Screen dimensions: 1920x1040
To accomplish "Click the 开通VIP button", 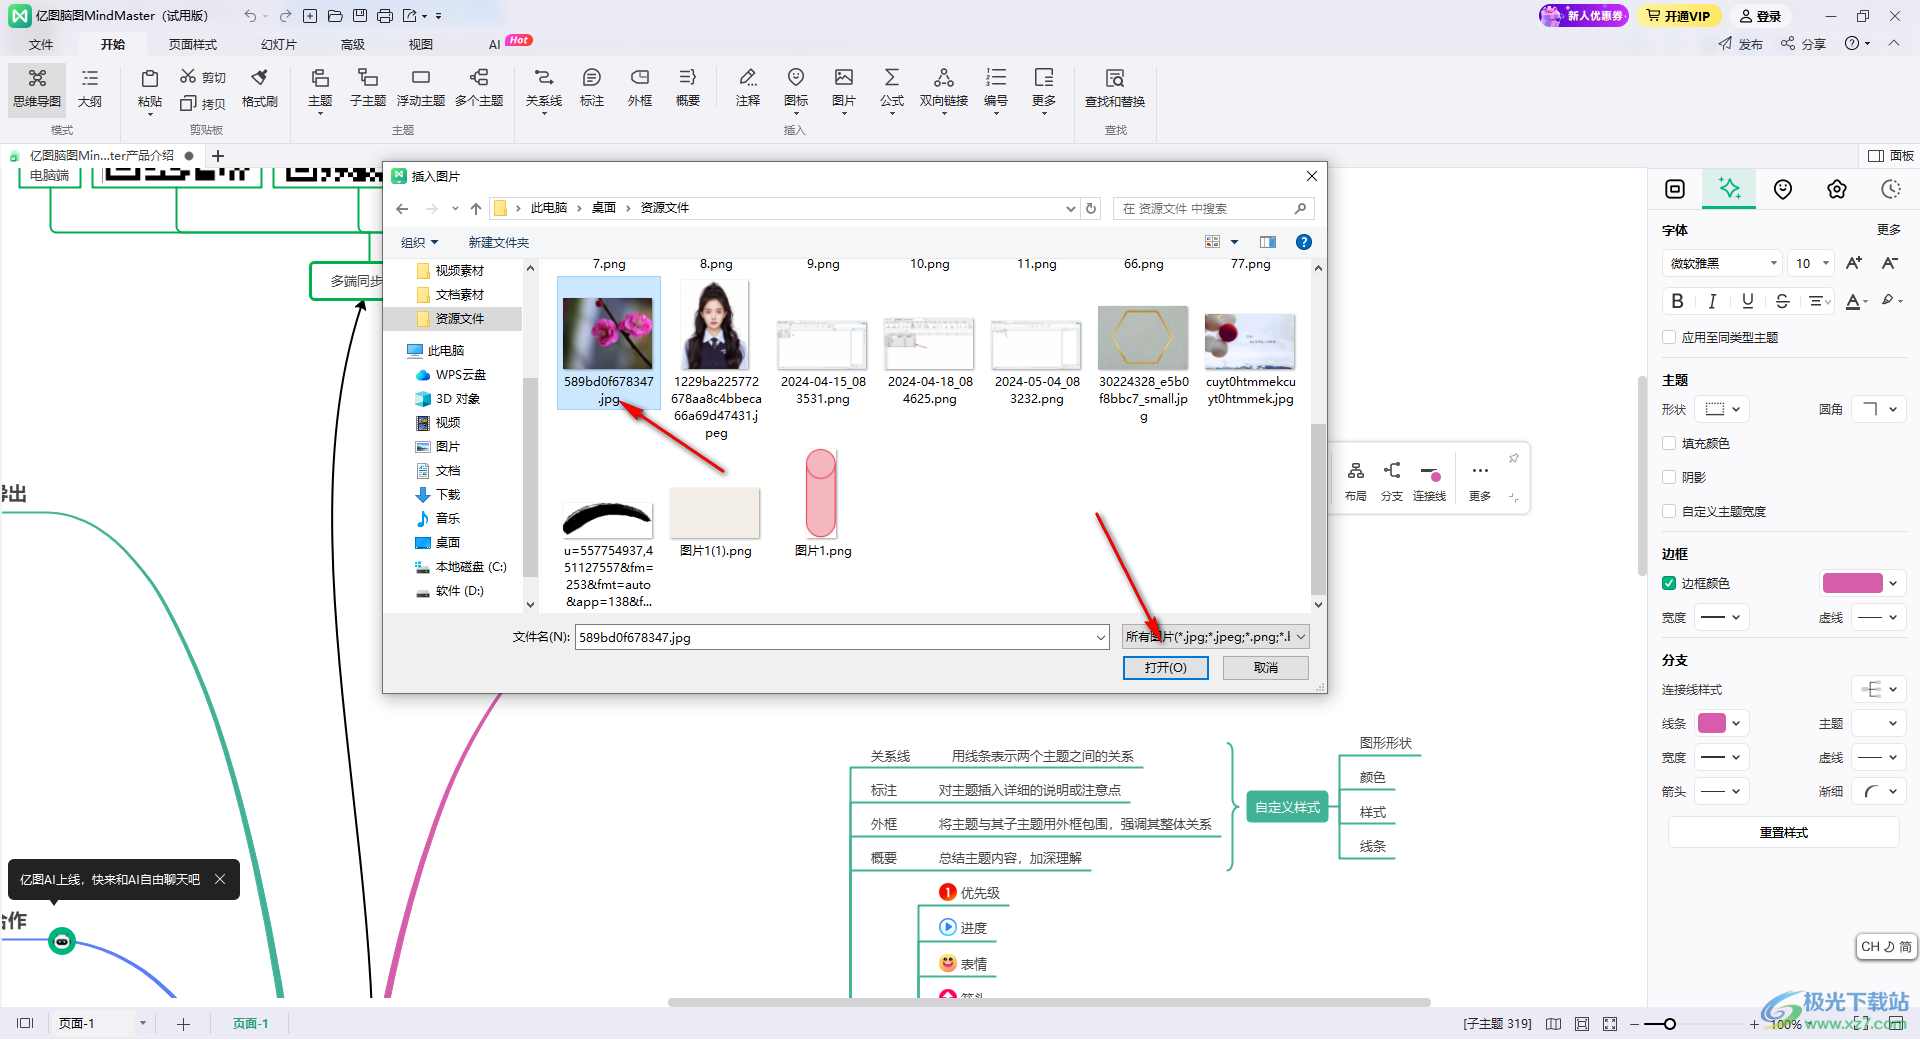I will [1679, 16].
